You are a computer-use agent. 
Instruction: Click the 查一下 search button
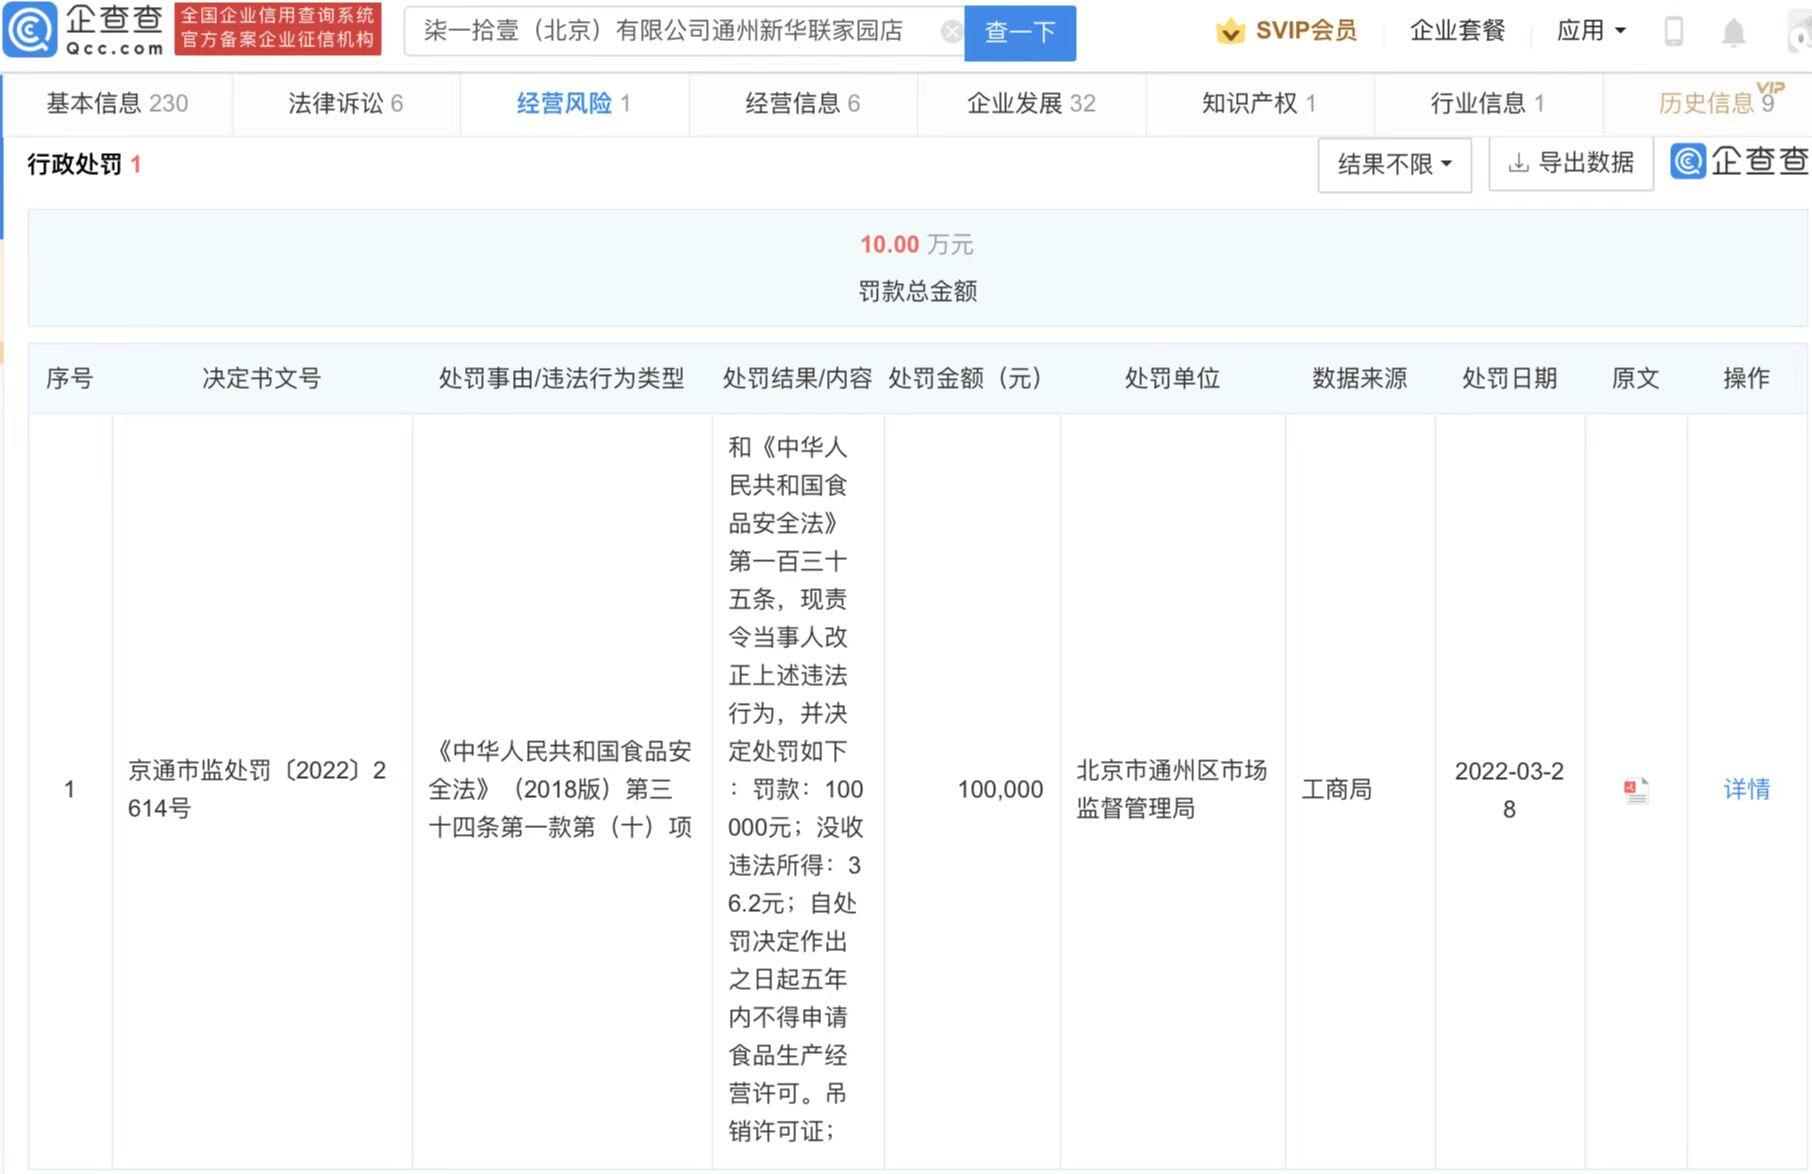click(1020, 33)
